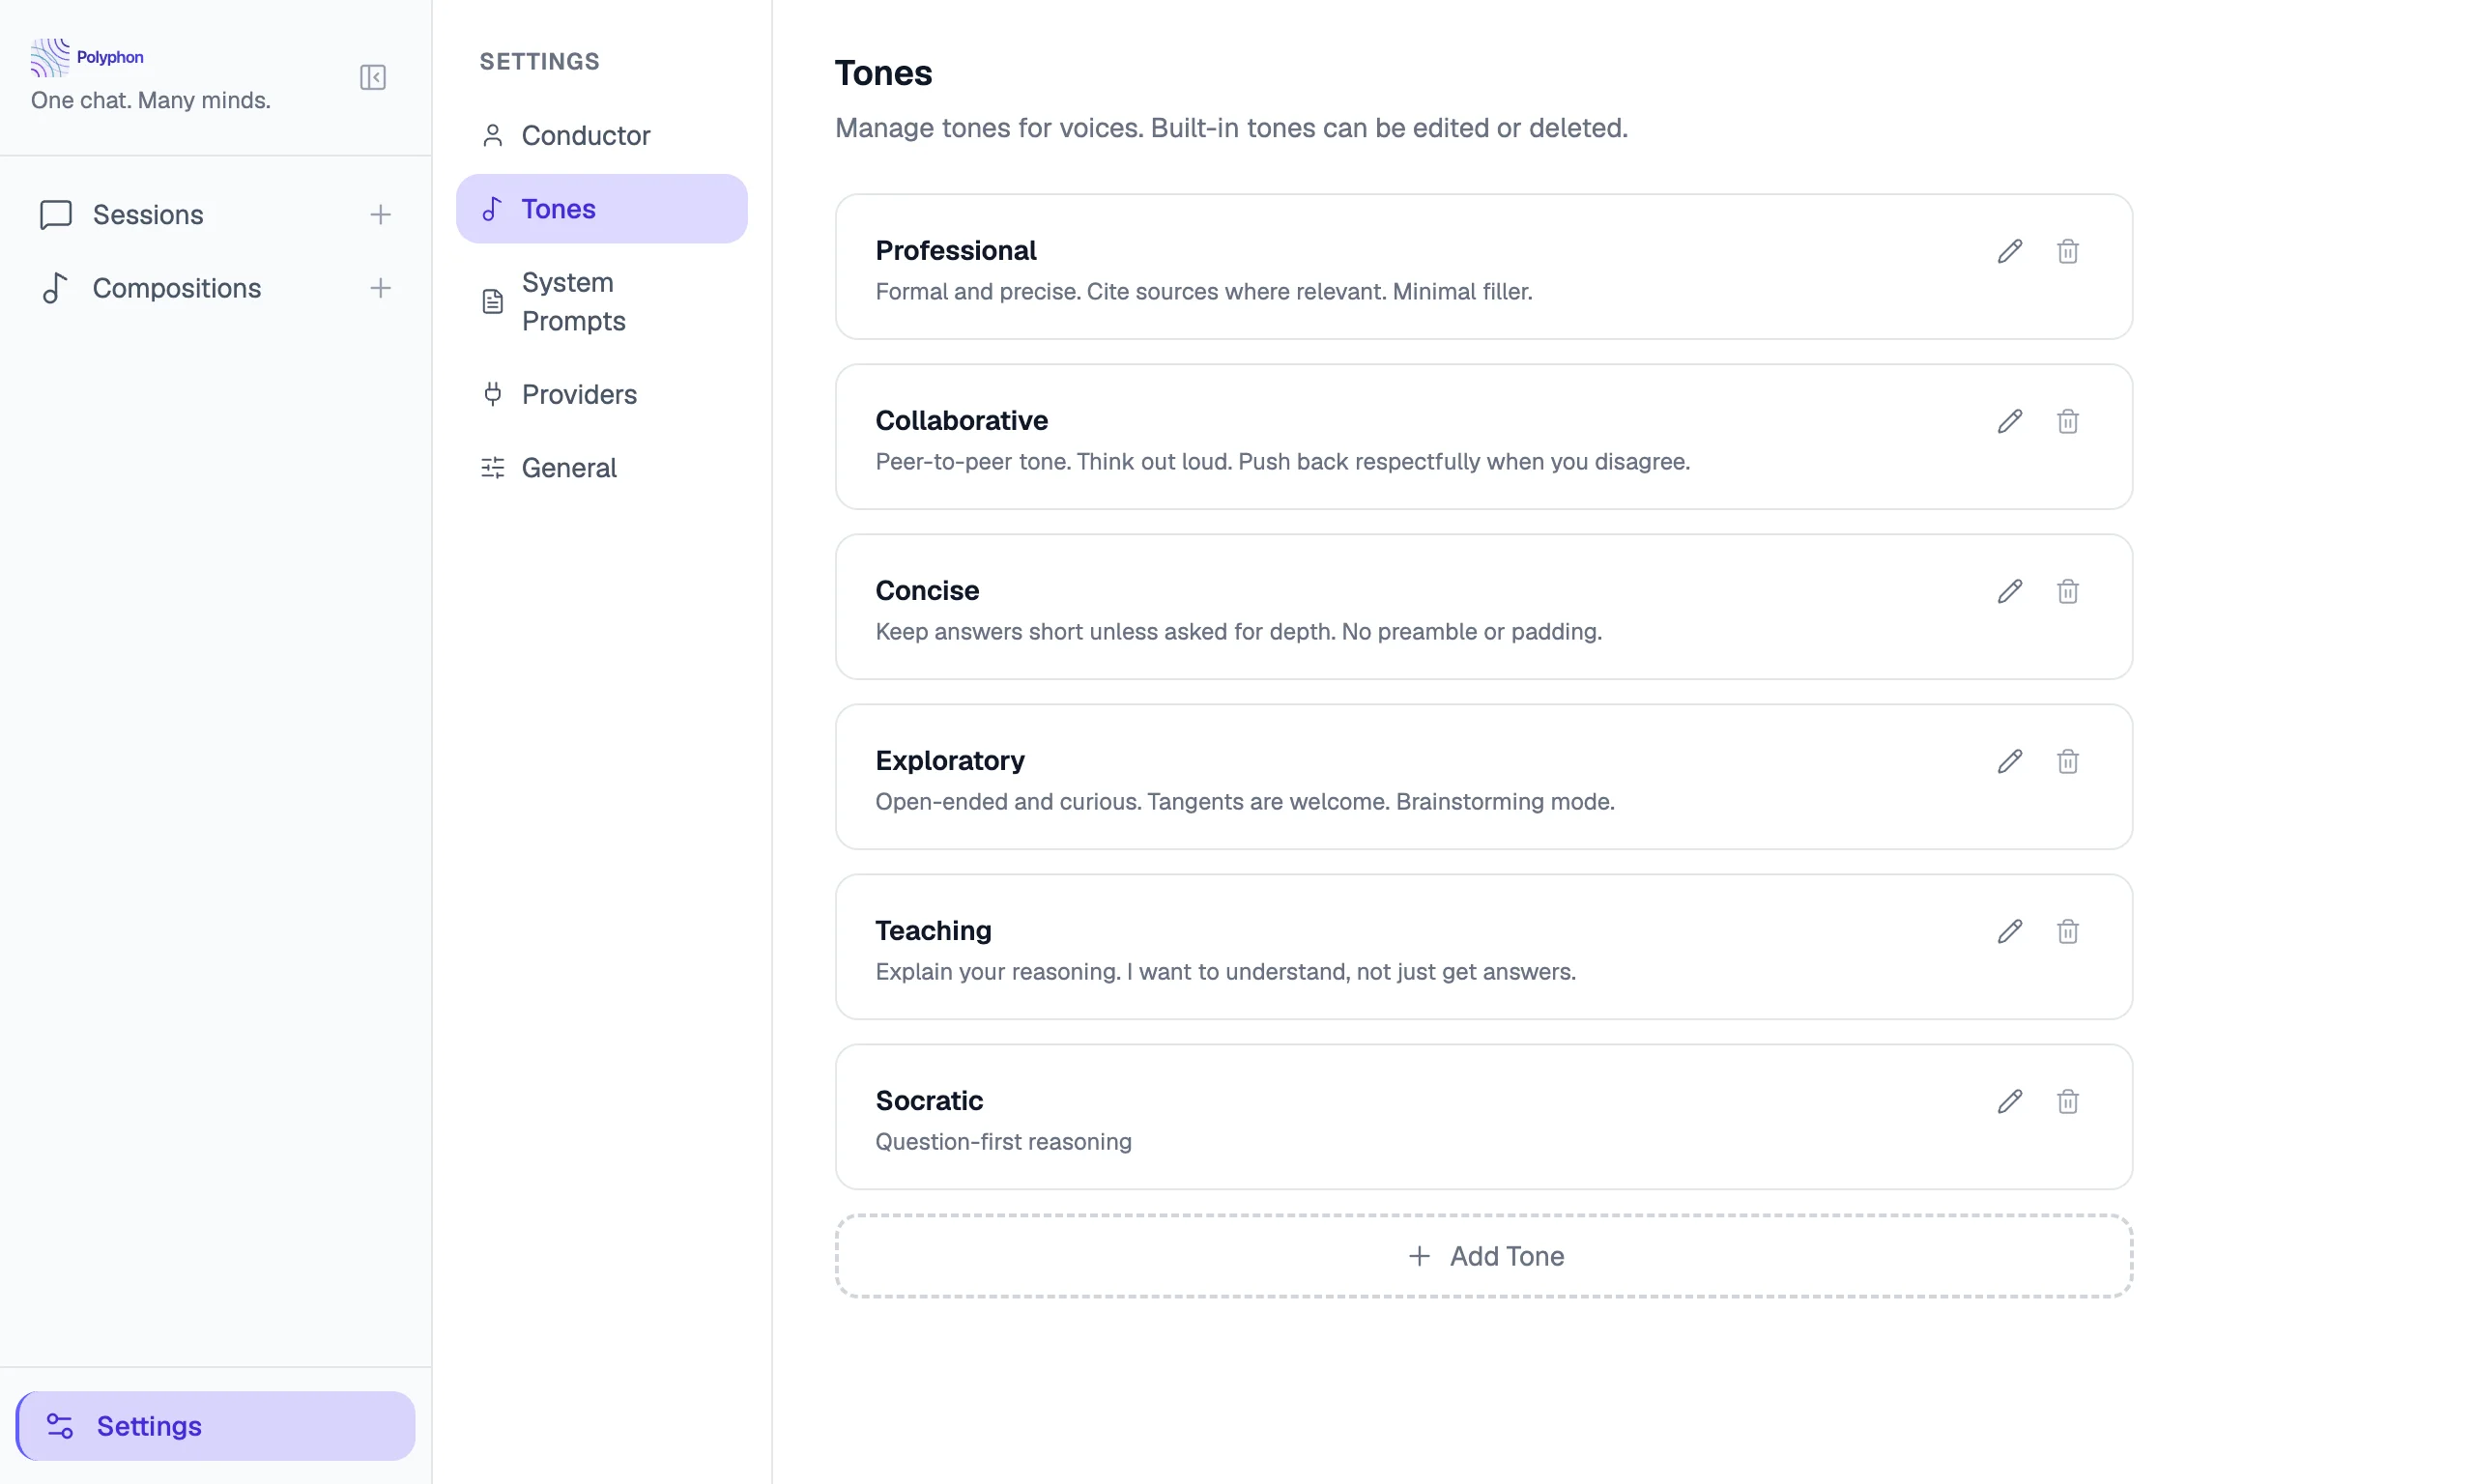Delete the Collaborative tone
Screen dimensions: 2474x1484
[x=2068, y=421]
